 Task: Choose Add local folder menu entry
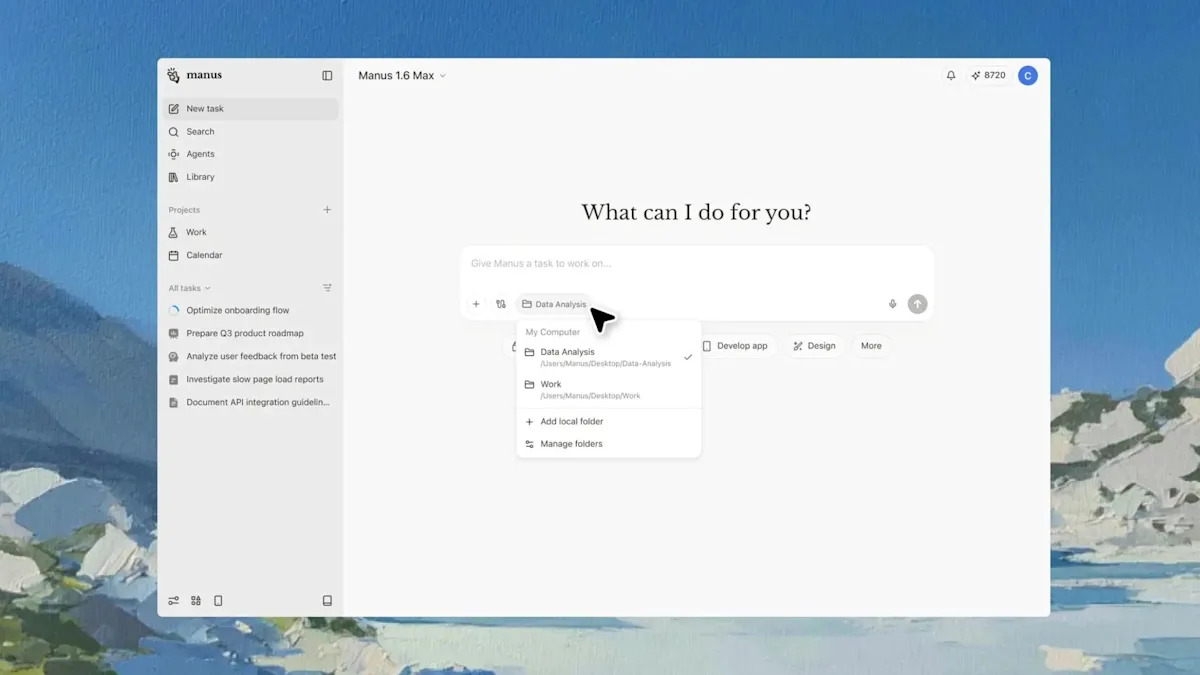[x=571, y=422]
